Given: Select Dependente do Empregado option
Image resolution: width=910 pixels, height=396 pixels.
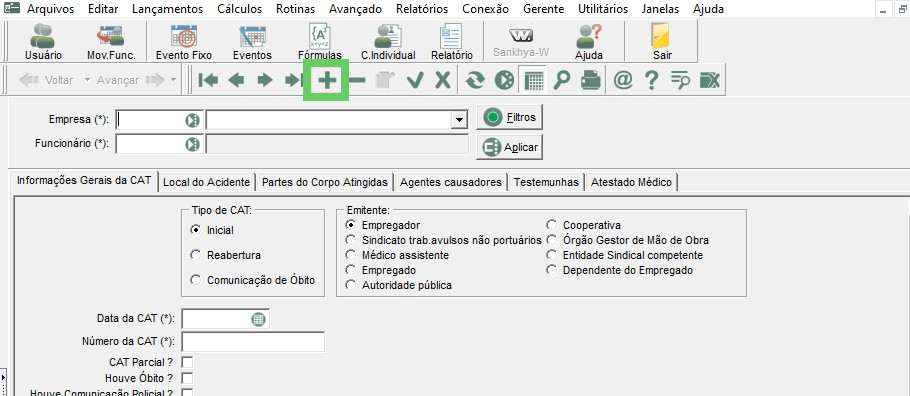Looking at the screenshot, I should point(551,270).
